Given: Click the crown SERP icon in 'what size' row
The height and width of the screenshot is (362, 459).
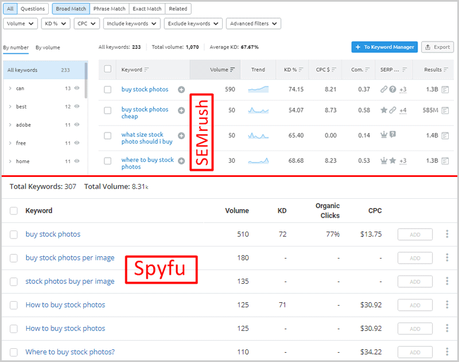Looking at the screenshot, I should pyautogui.click(x=384, y=135).
